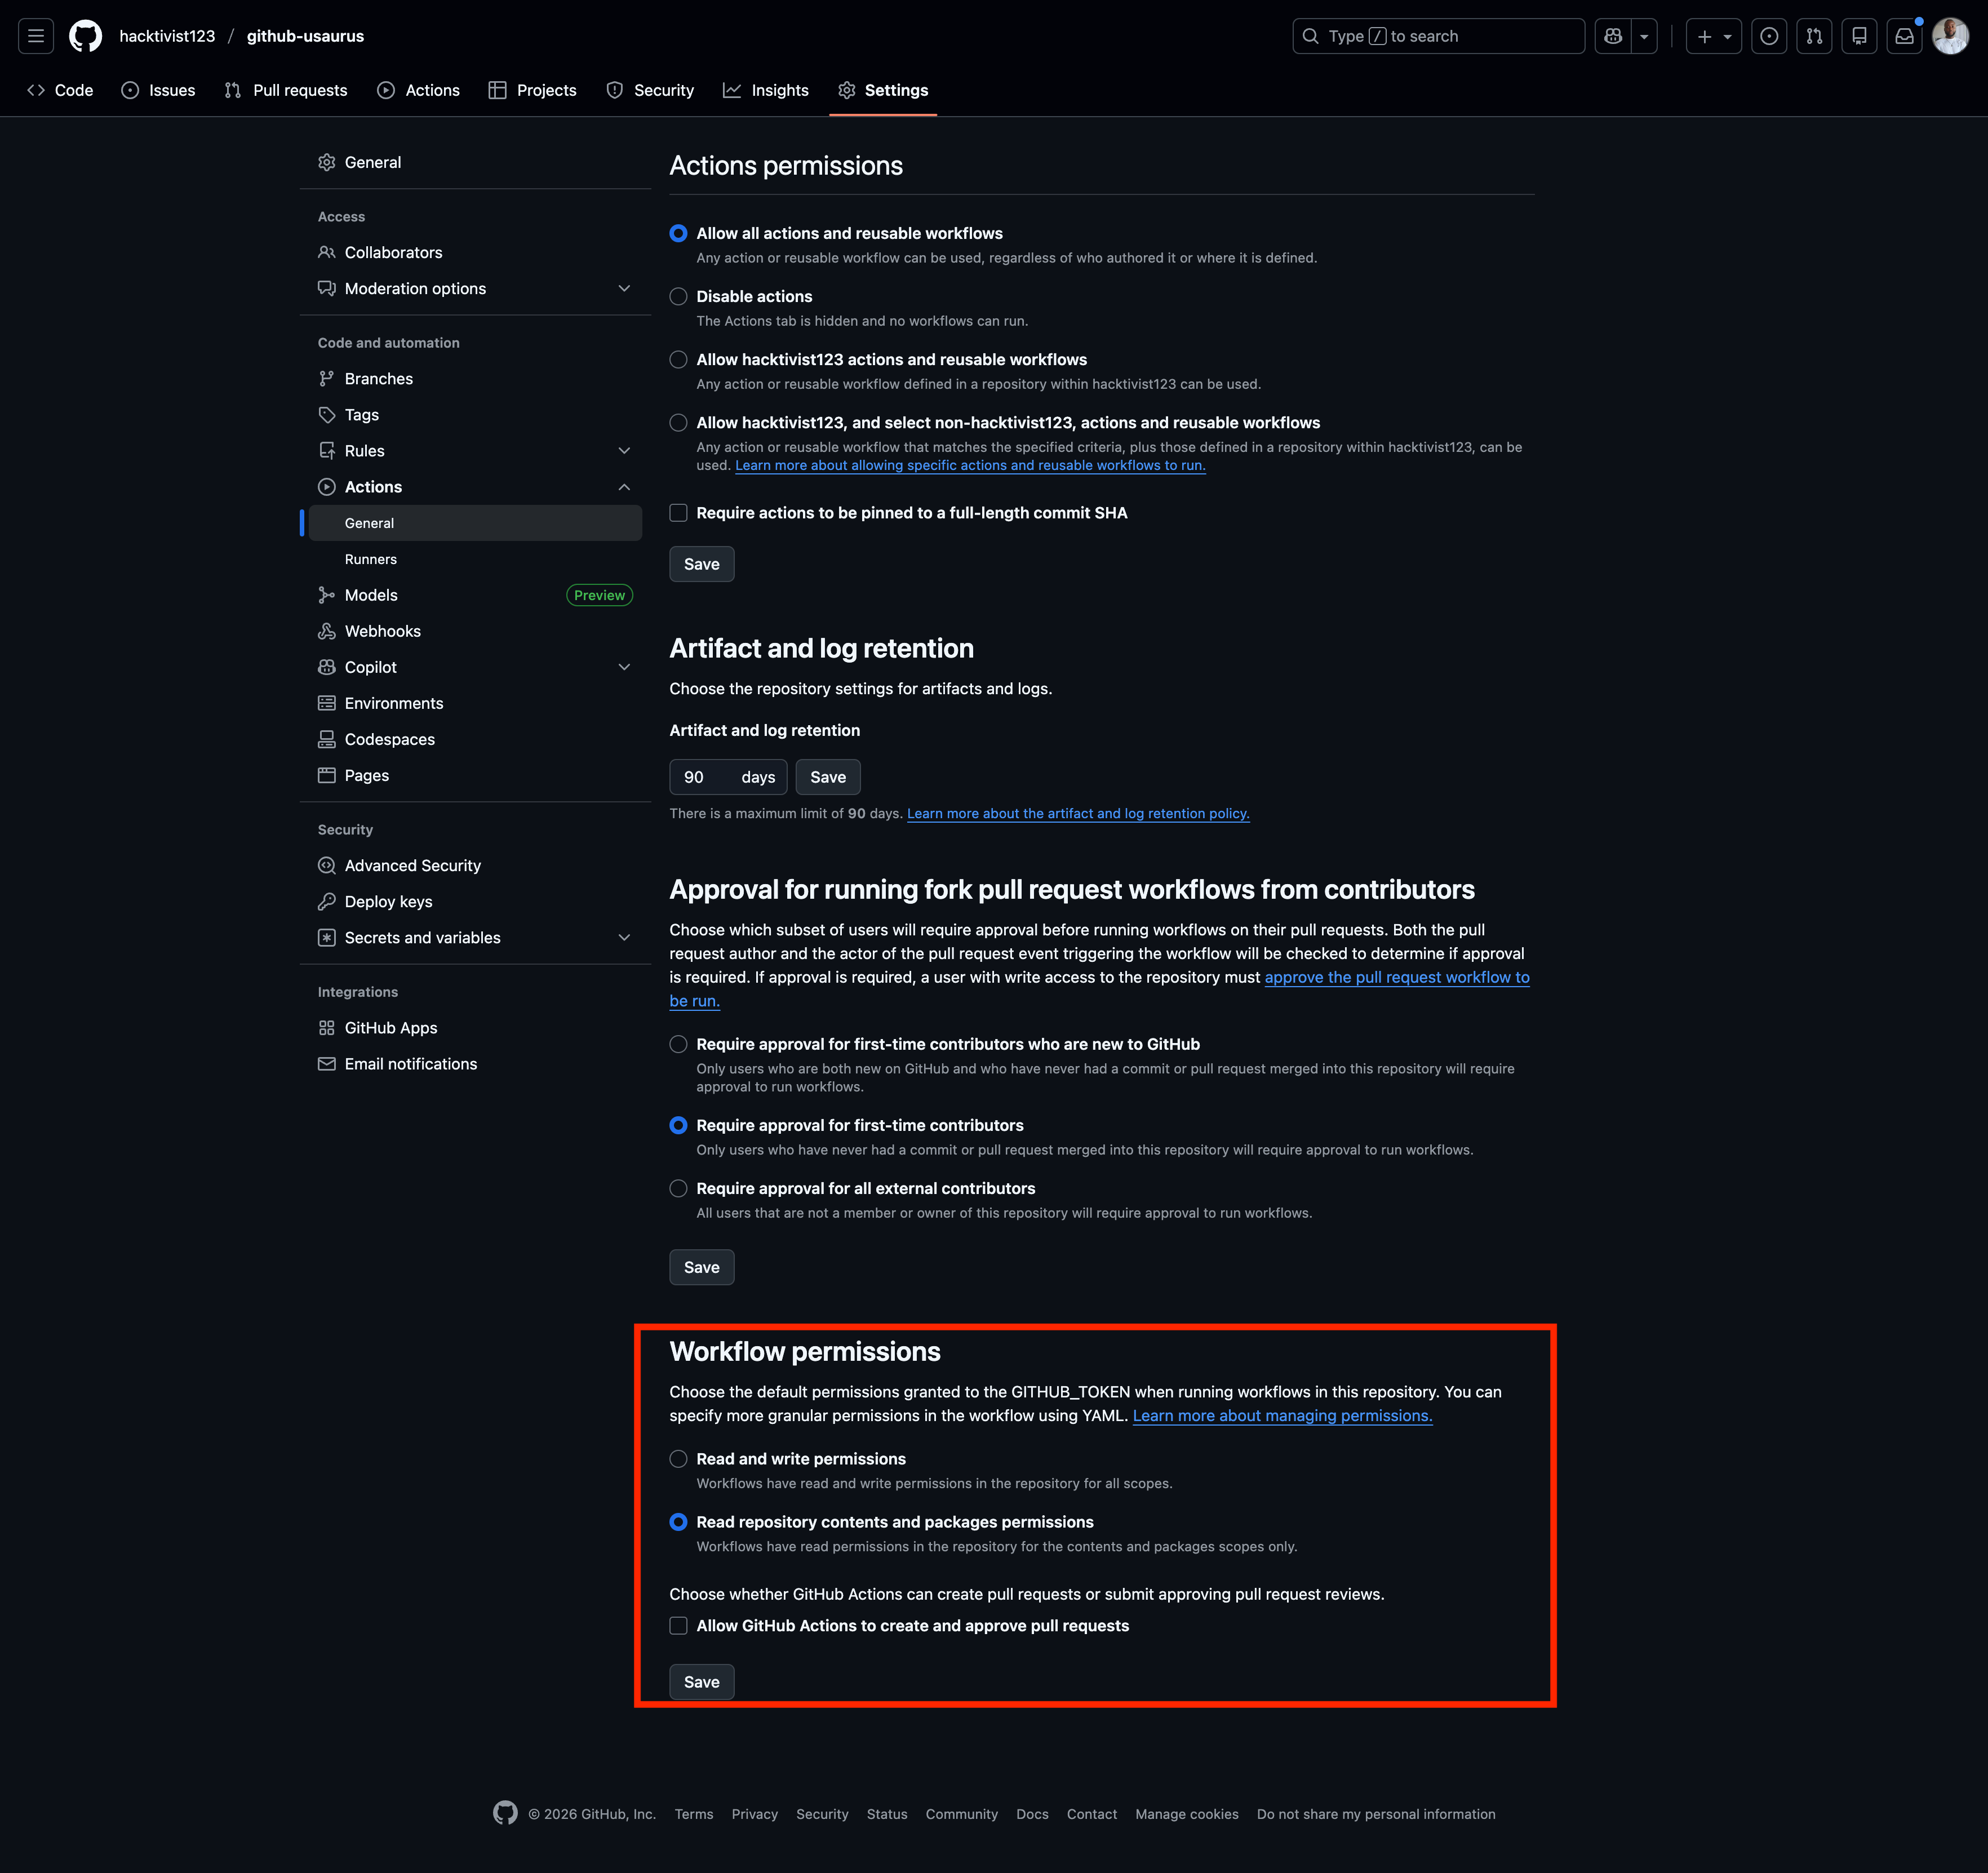
Task: Select Read and write permissions radio
Action: (678, 1458)
